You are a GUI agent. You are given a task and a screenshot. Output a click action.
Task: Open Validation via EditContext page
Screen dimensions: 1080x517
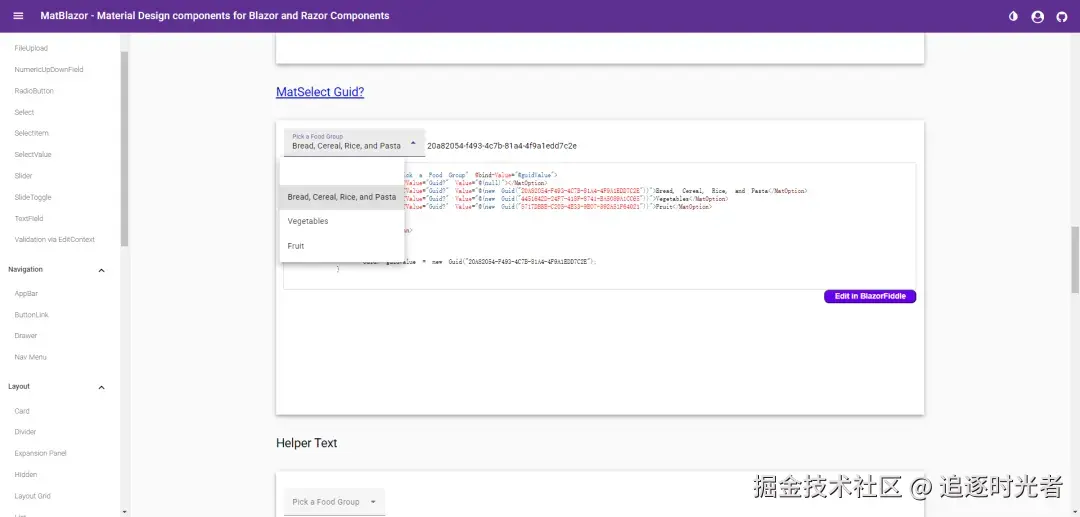click(x=54, y=240)
